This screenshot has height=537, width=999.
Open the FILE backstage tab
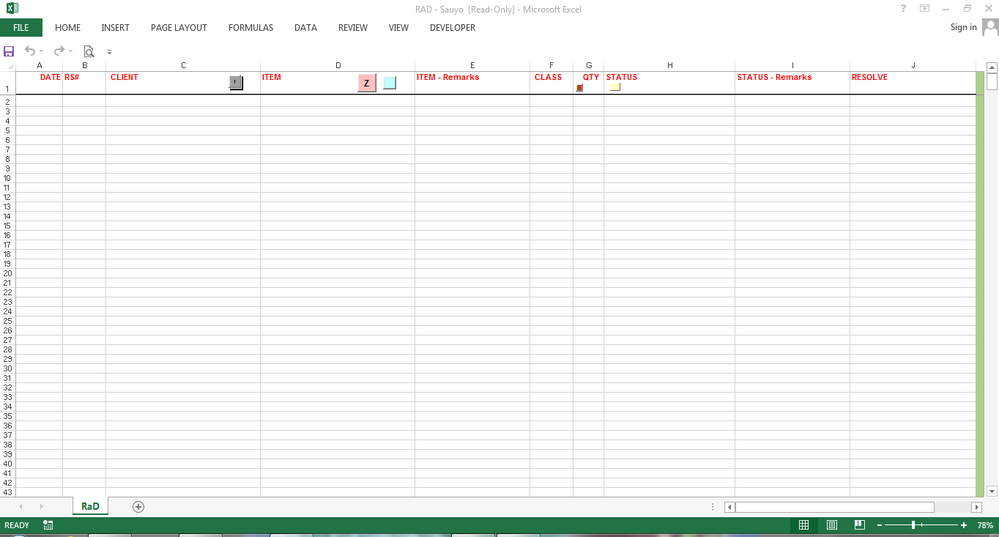pos(21,27)
